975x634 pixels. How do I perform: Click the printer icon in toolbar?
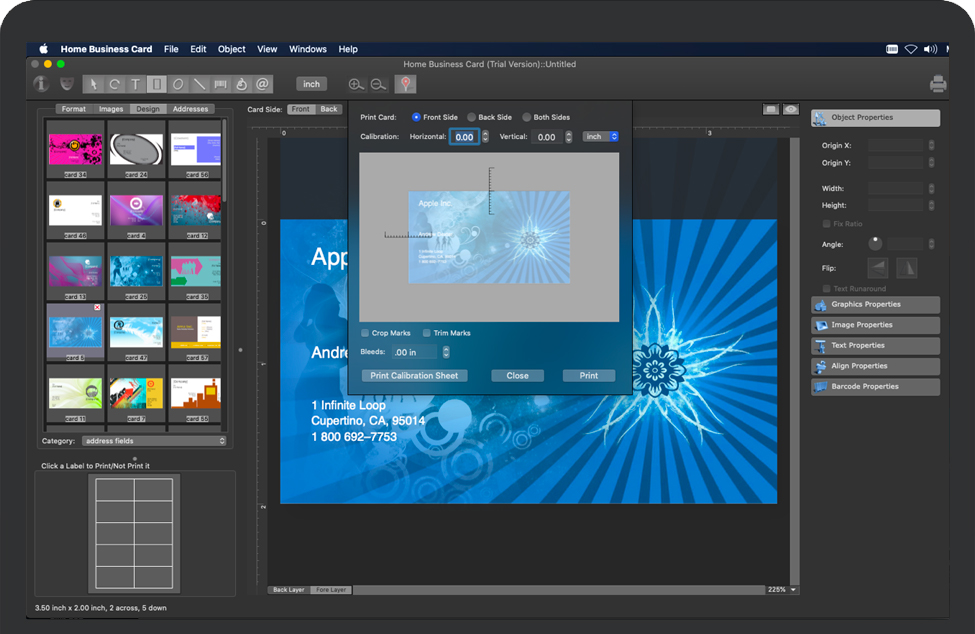[x=937, y=84]
